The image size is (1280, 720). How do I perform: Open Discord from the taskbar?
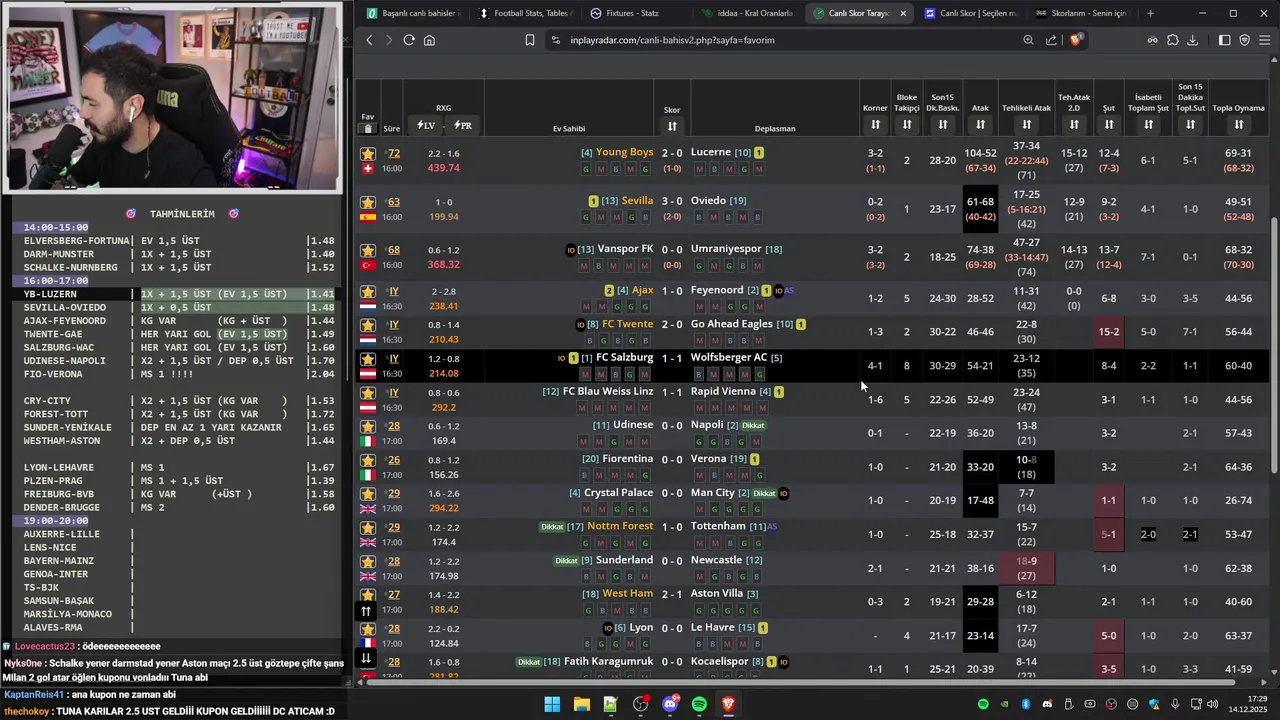click(x=670, y=704)
